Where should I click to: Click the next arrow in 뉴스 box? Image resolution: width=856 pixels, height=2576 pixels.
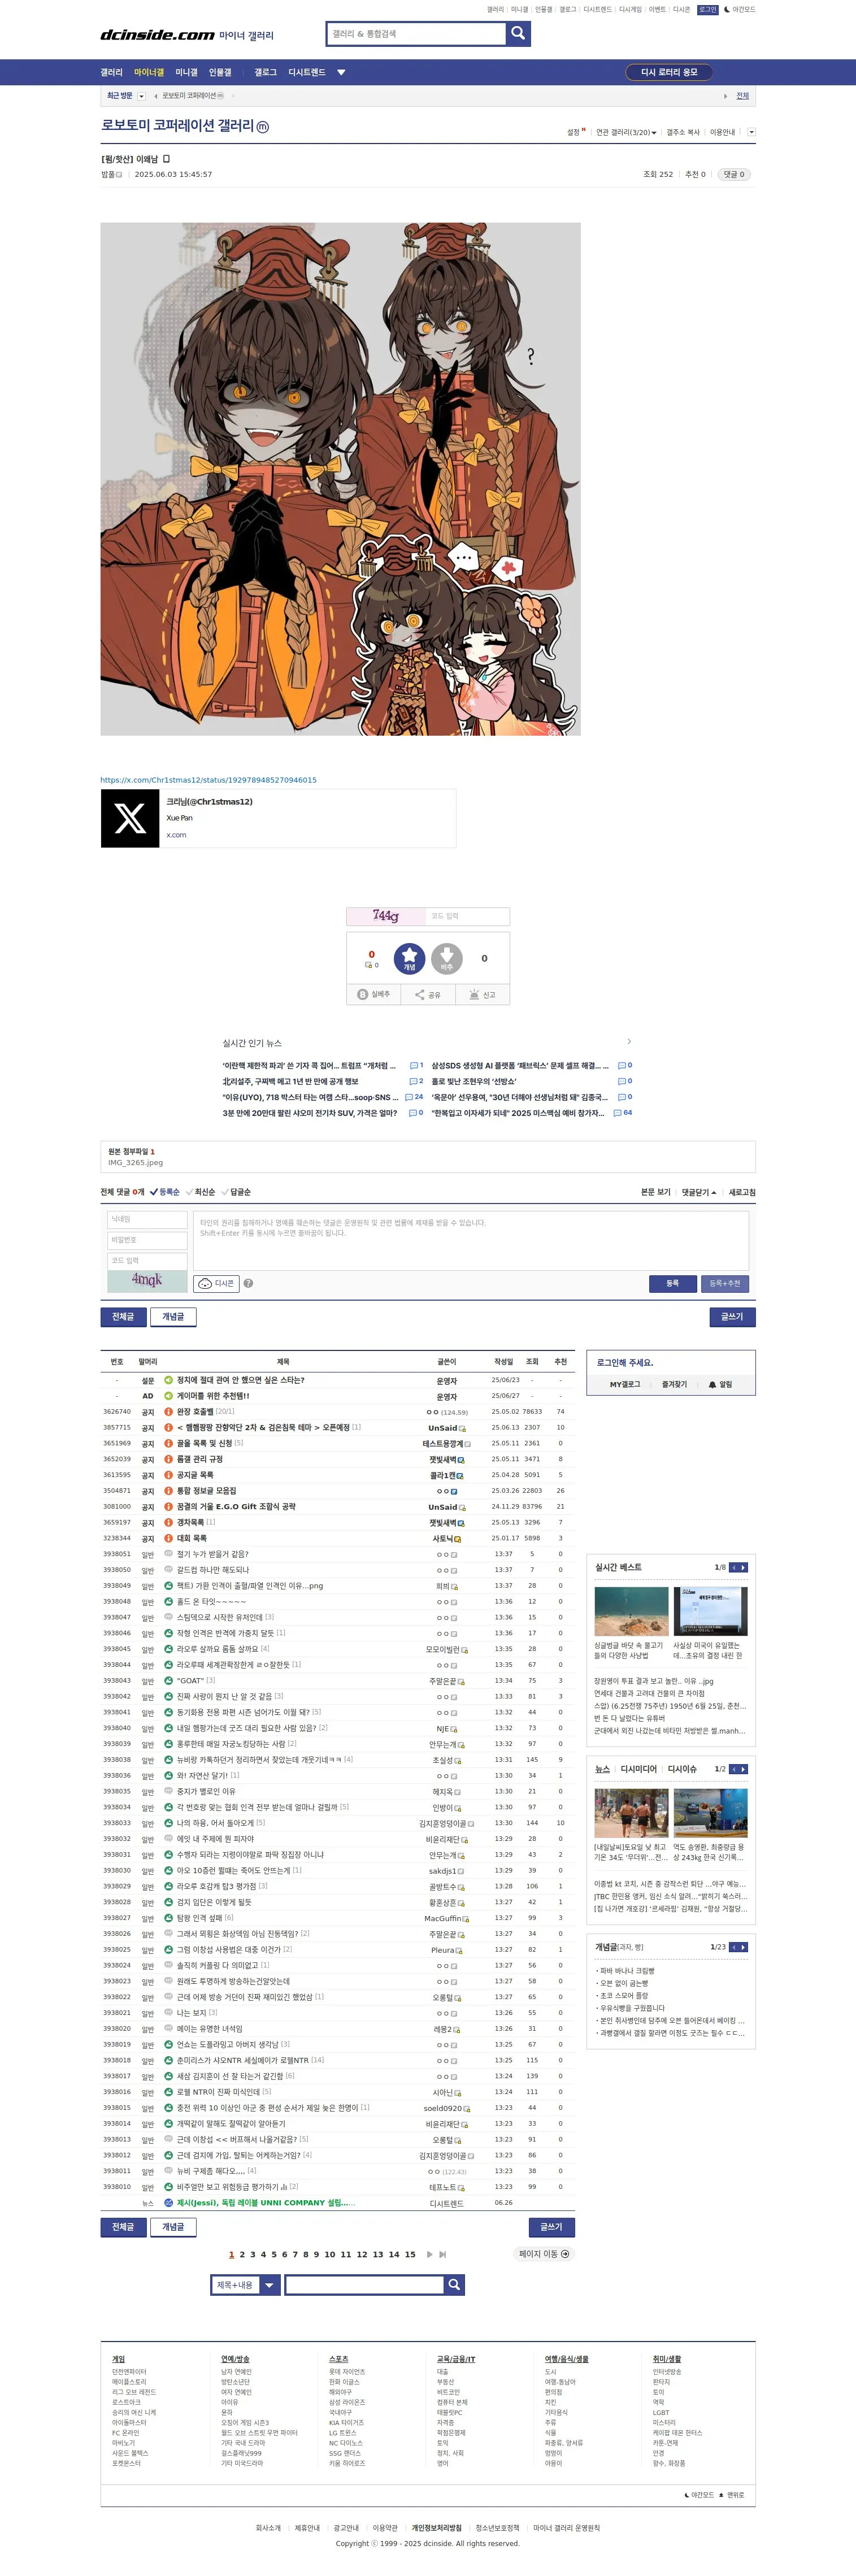[x=743, y=1769]
